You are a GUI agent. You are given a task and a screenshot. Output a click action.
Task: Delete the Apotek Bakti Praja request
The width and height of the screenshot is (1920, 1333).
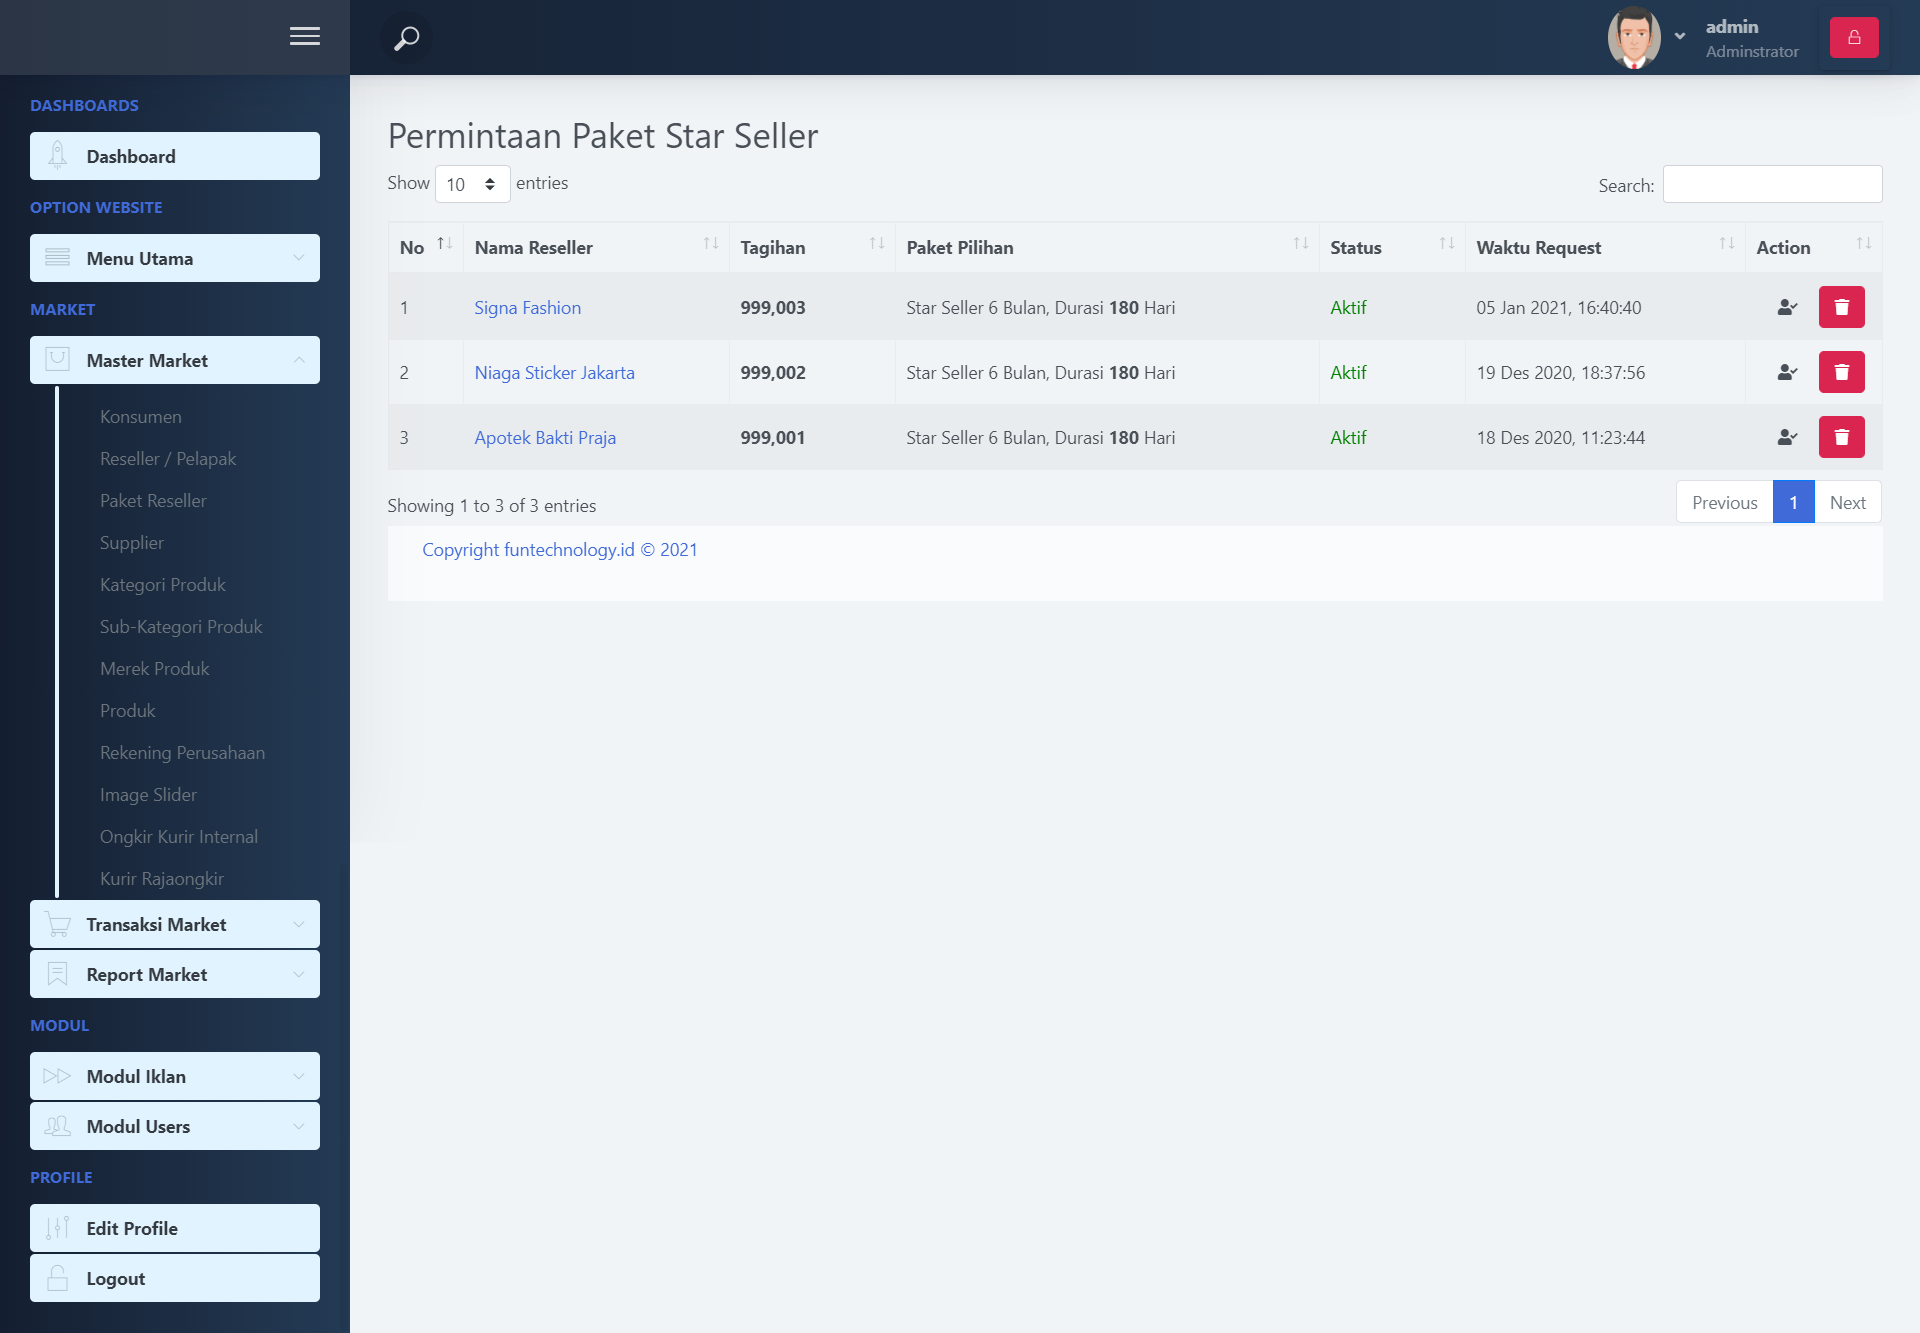point(1841,438)
